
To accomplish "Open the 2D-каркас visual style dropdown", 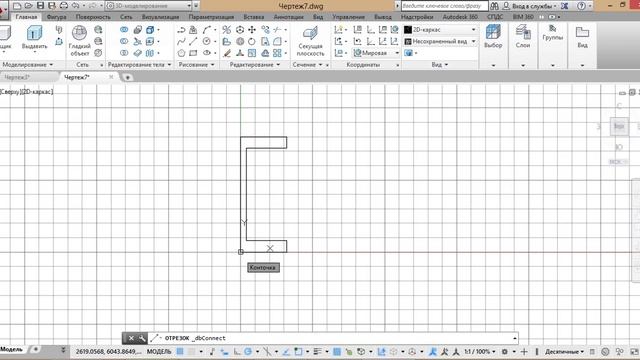I will pos(440,30).
